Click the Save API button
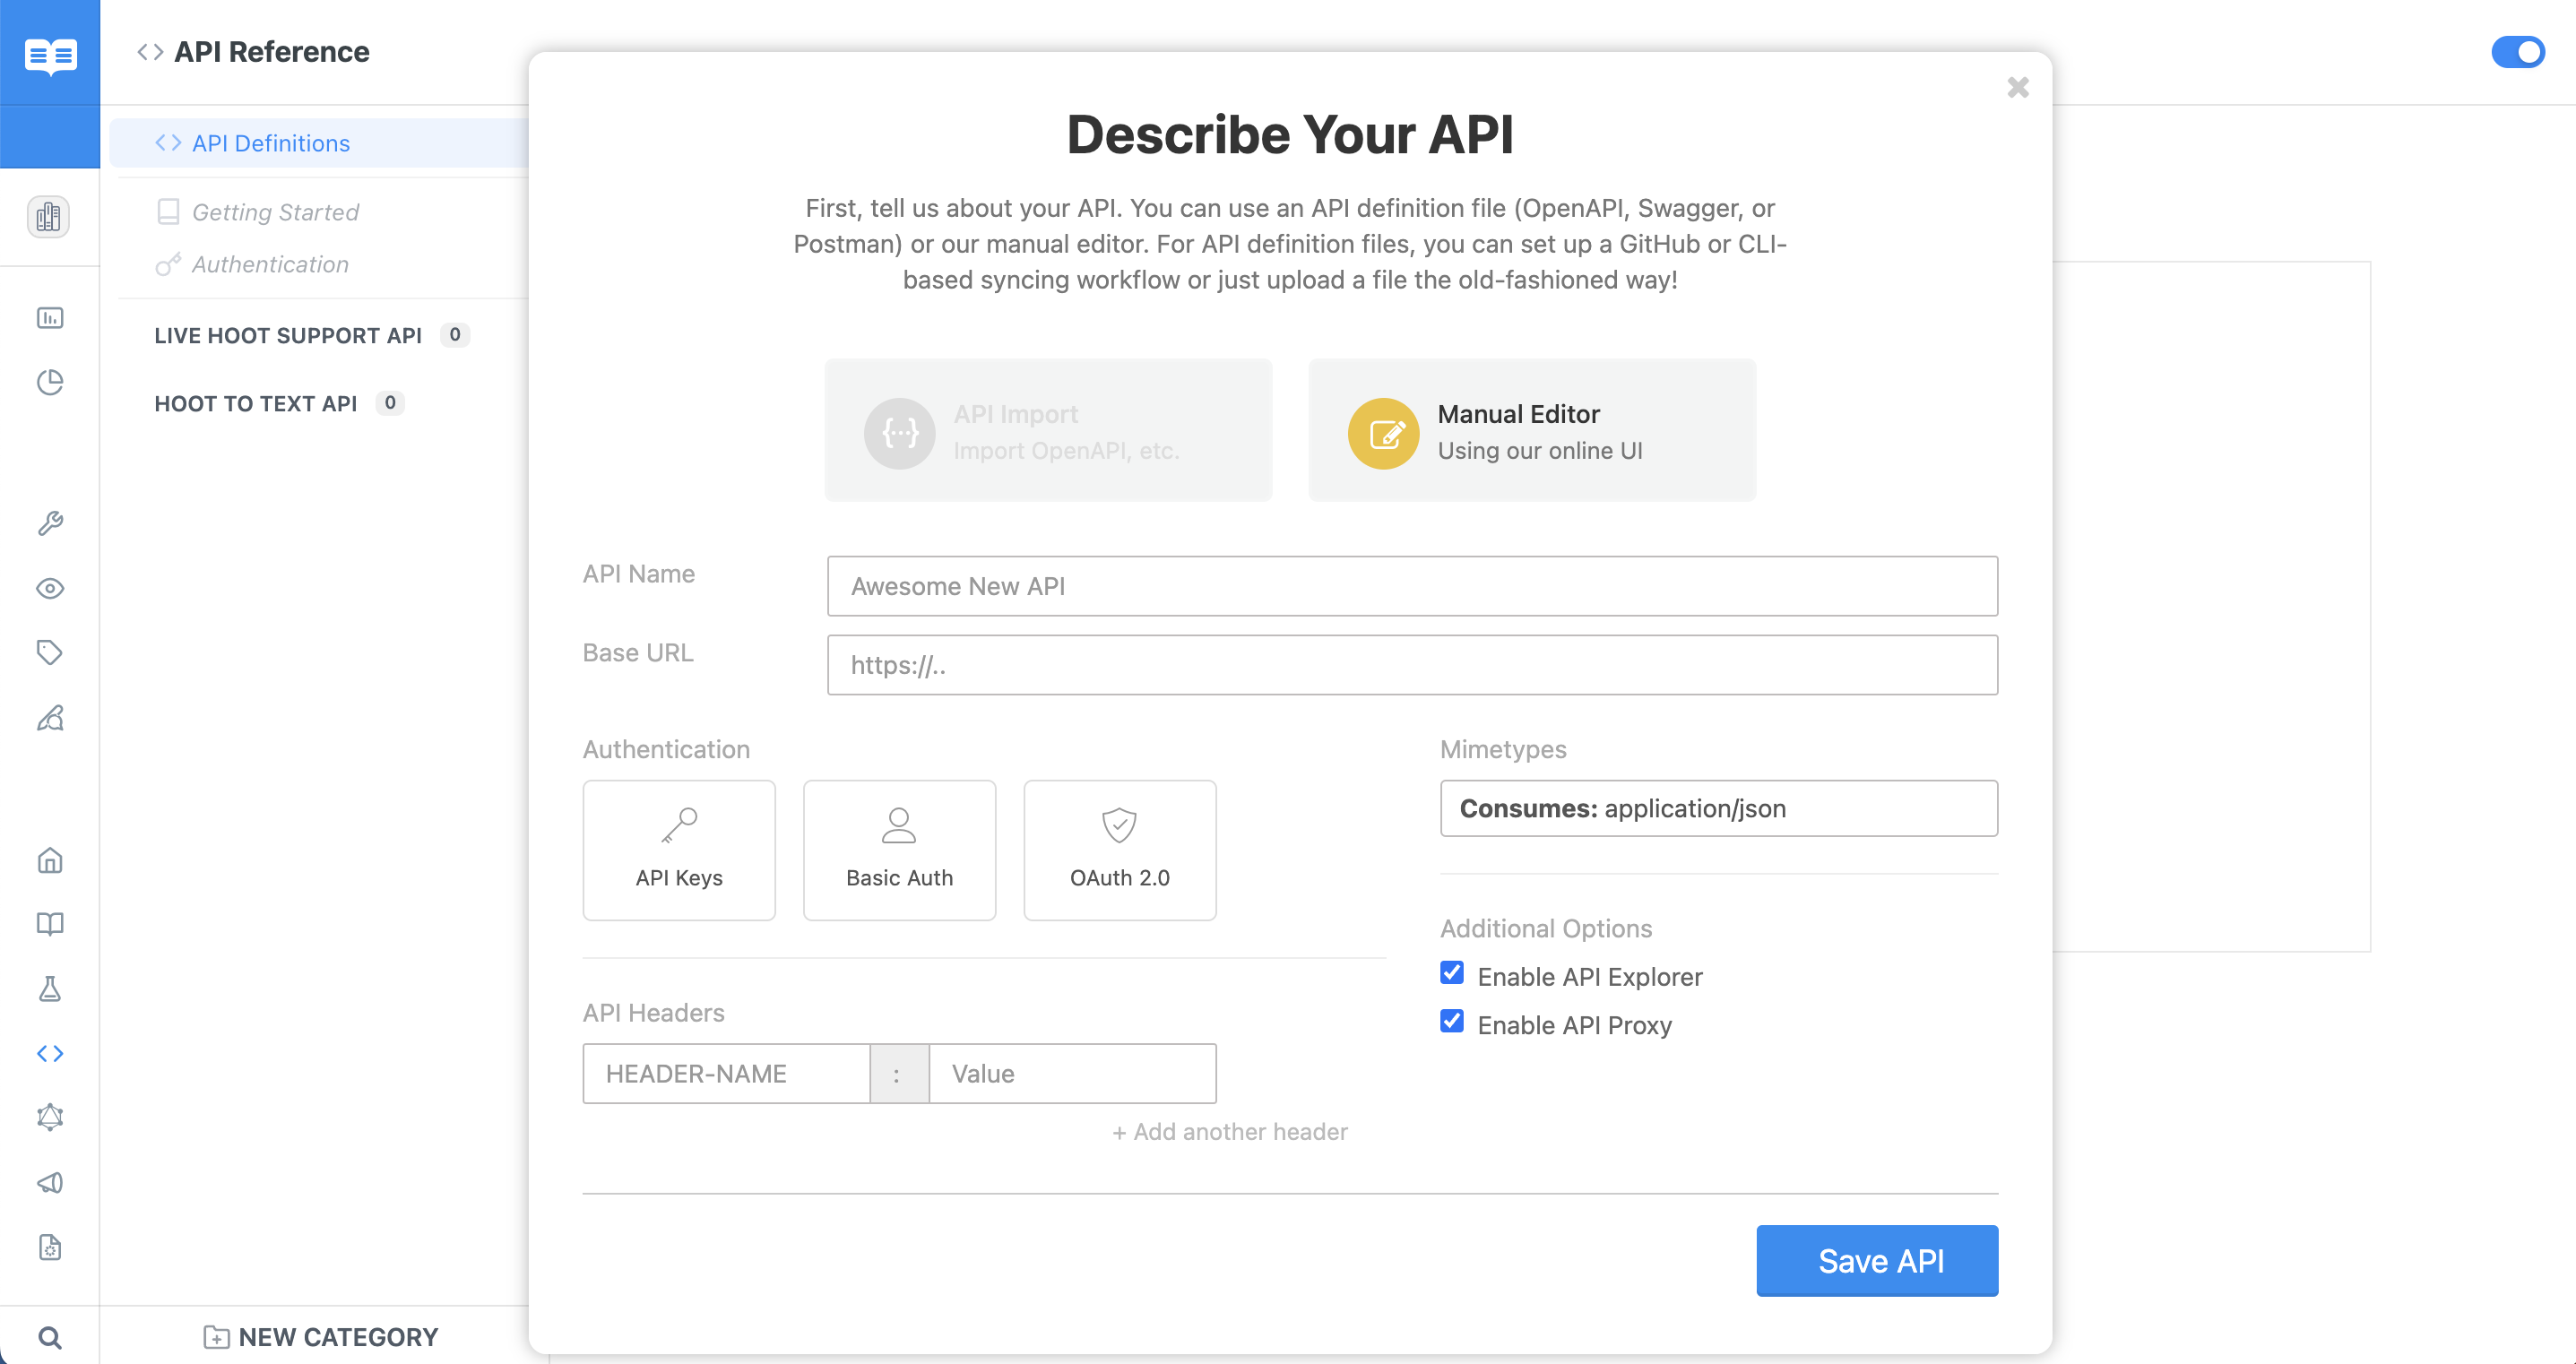2576x1364 pixels. click(1877, 1260)
